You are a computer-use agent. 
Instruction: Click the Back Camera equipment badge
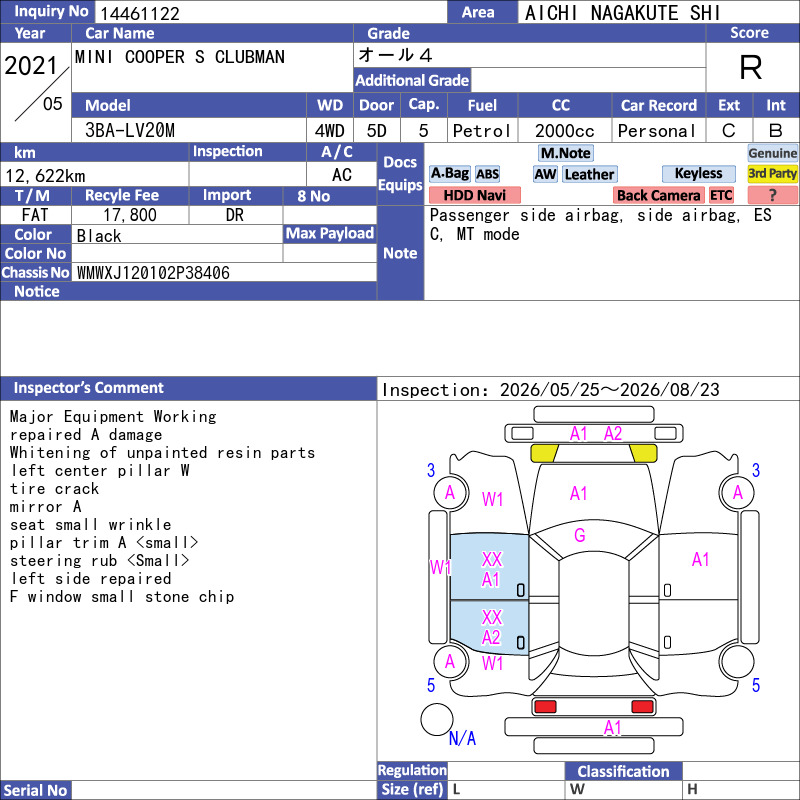click(658, 195)
